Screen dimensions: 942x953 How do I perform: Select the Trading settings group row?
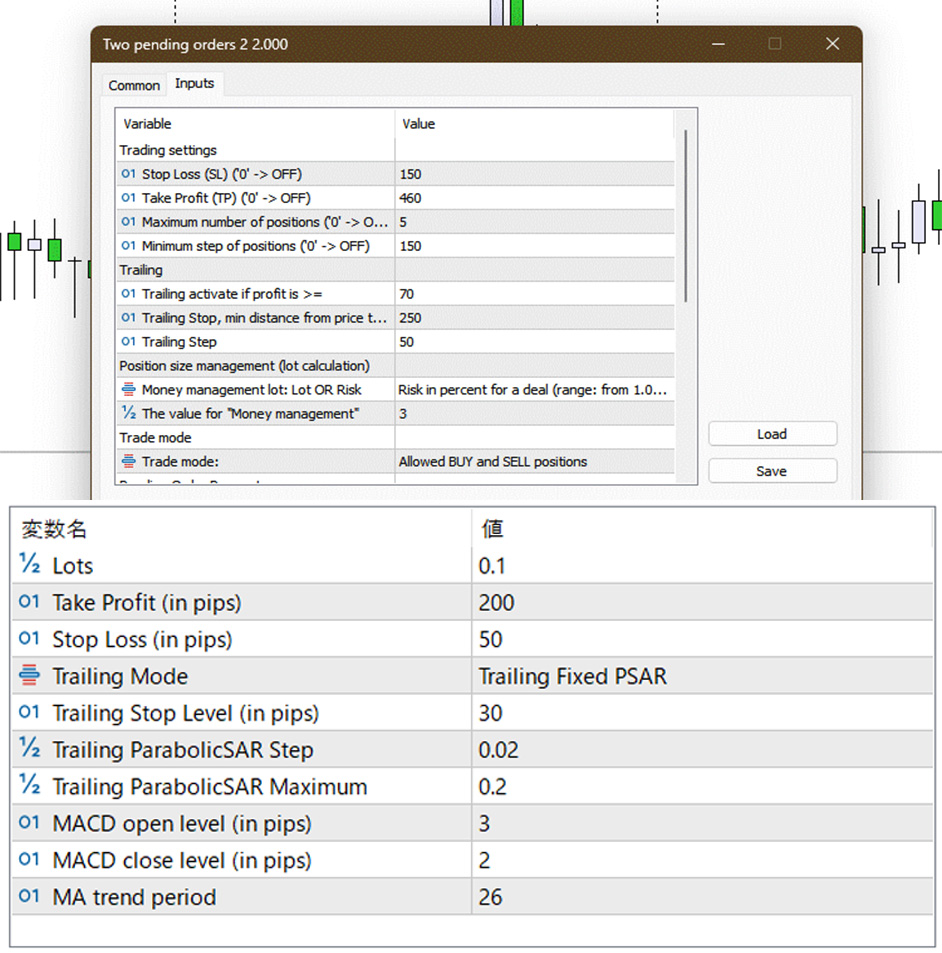pyautogui.click(x=396, y=150)
